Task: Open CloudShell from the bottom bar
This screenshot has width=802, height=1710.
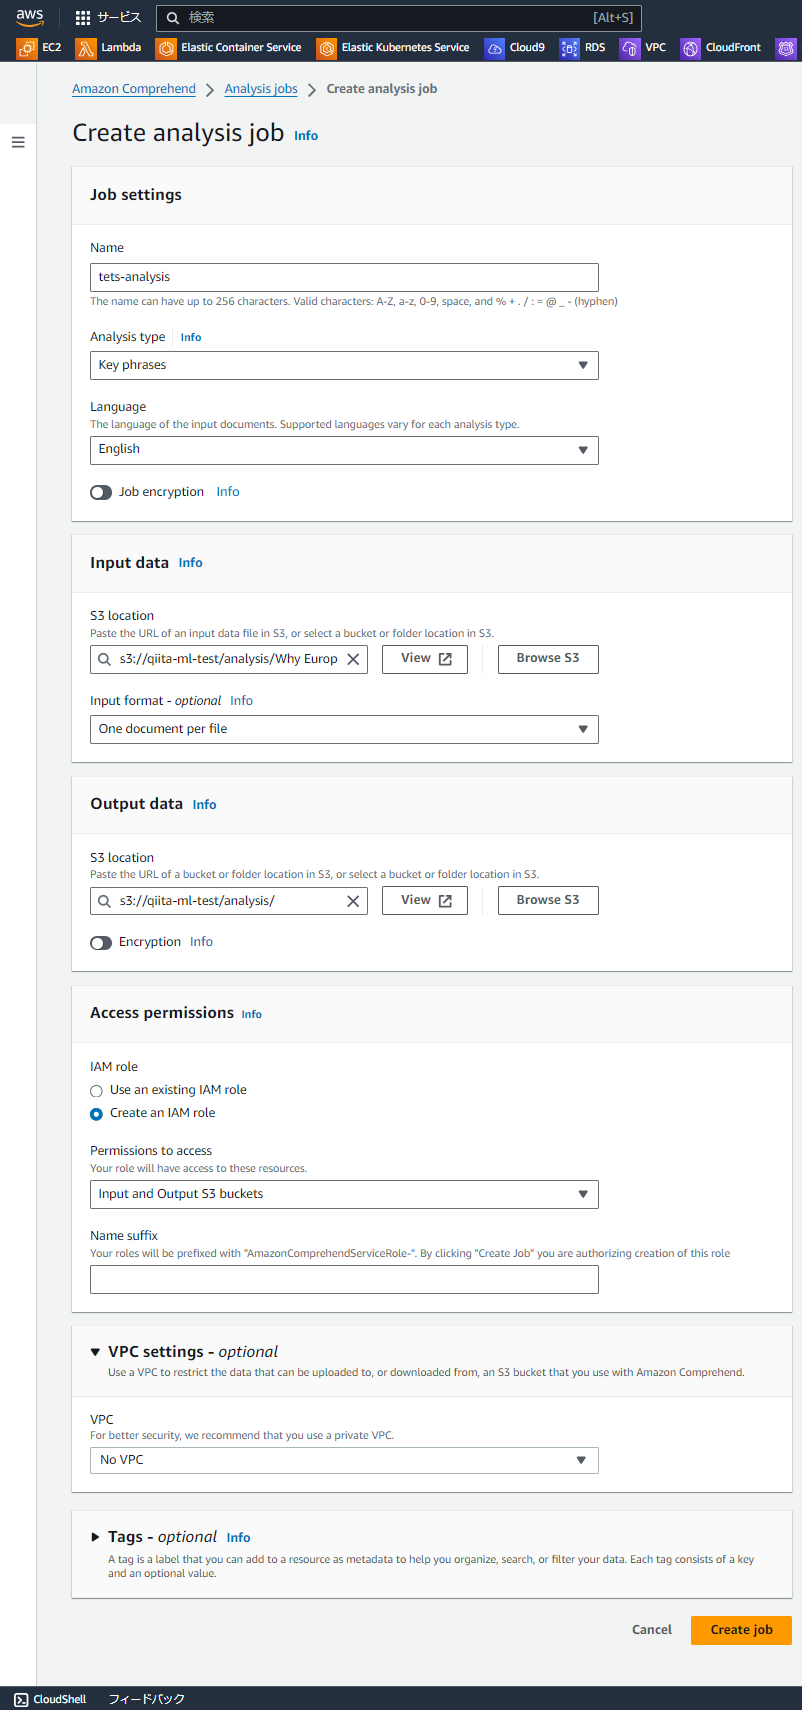Action: [48, 1698]
